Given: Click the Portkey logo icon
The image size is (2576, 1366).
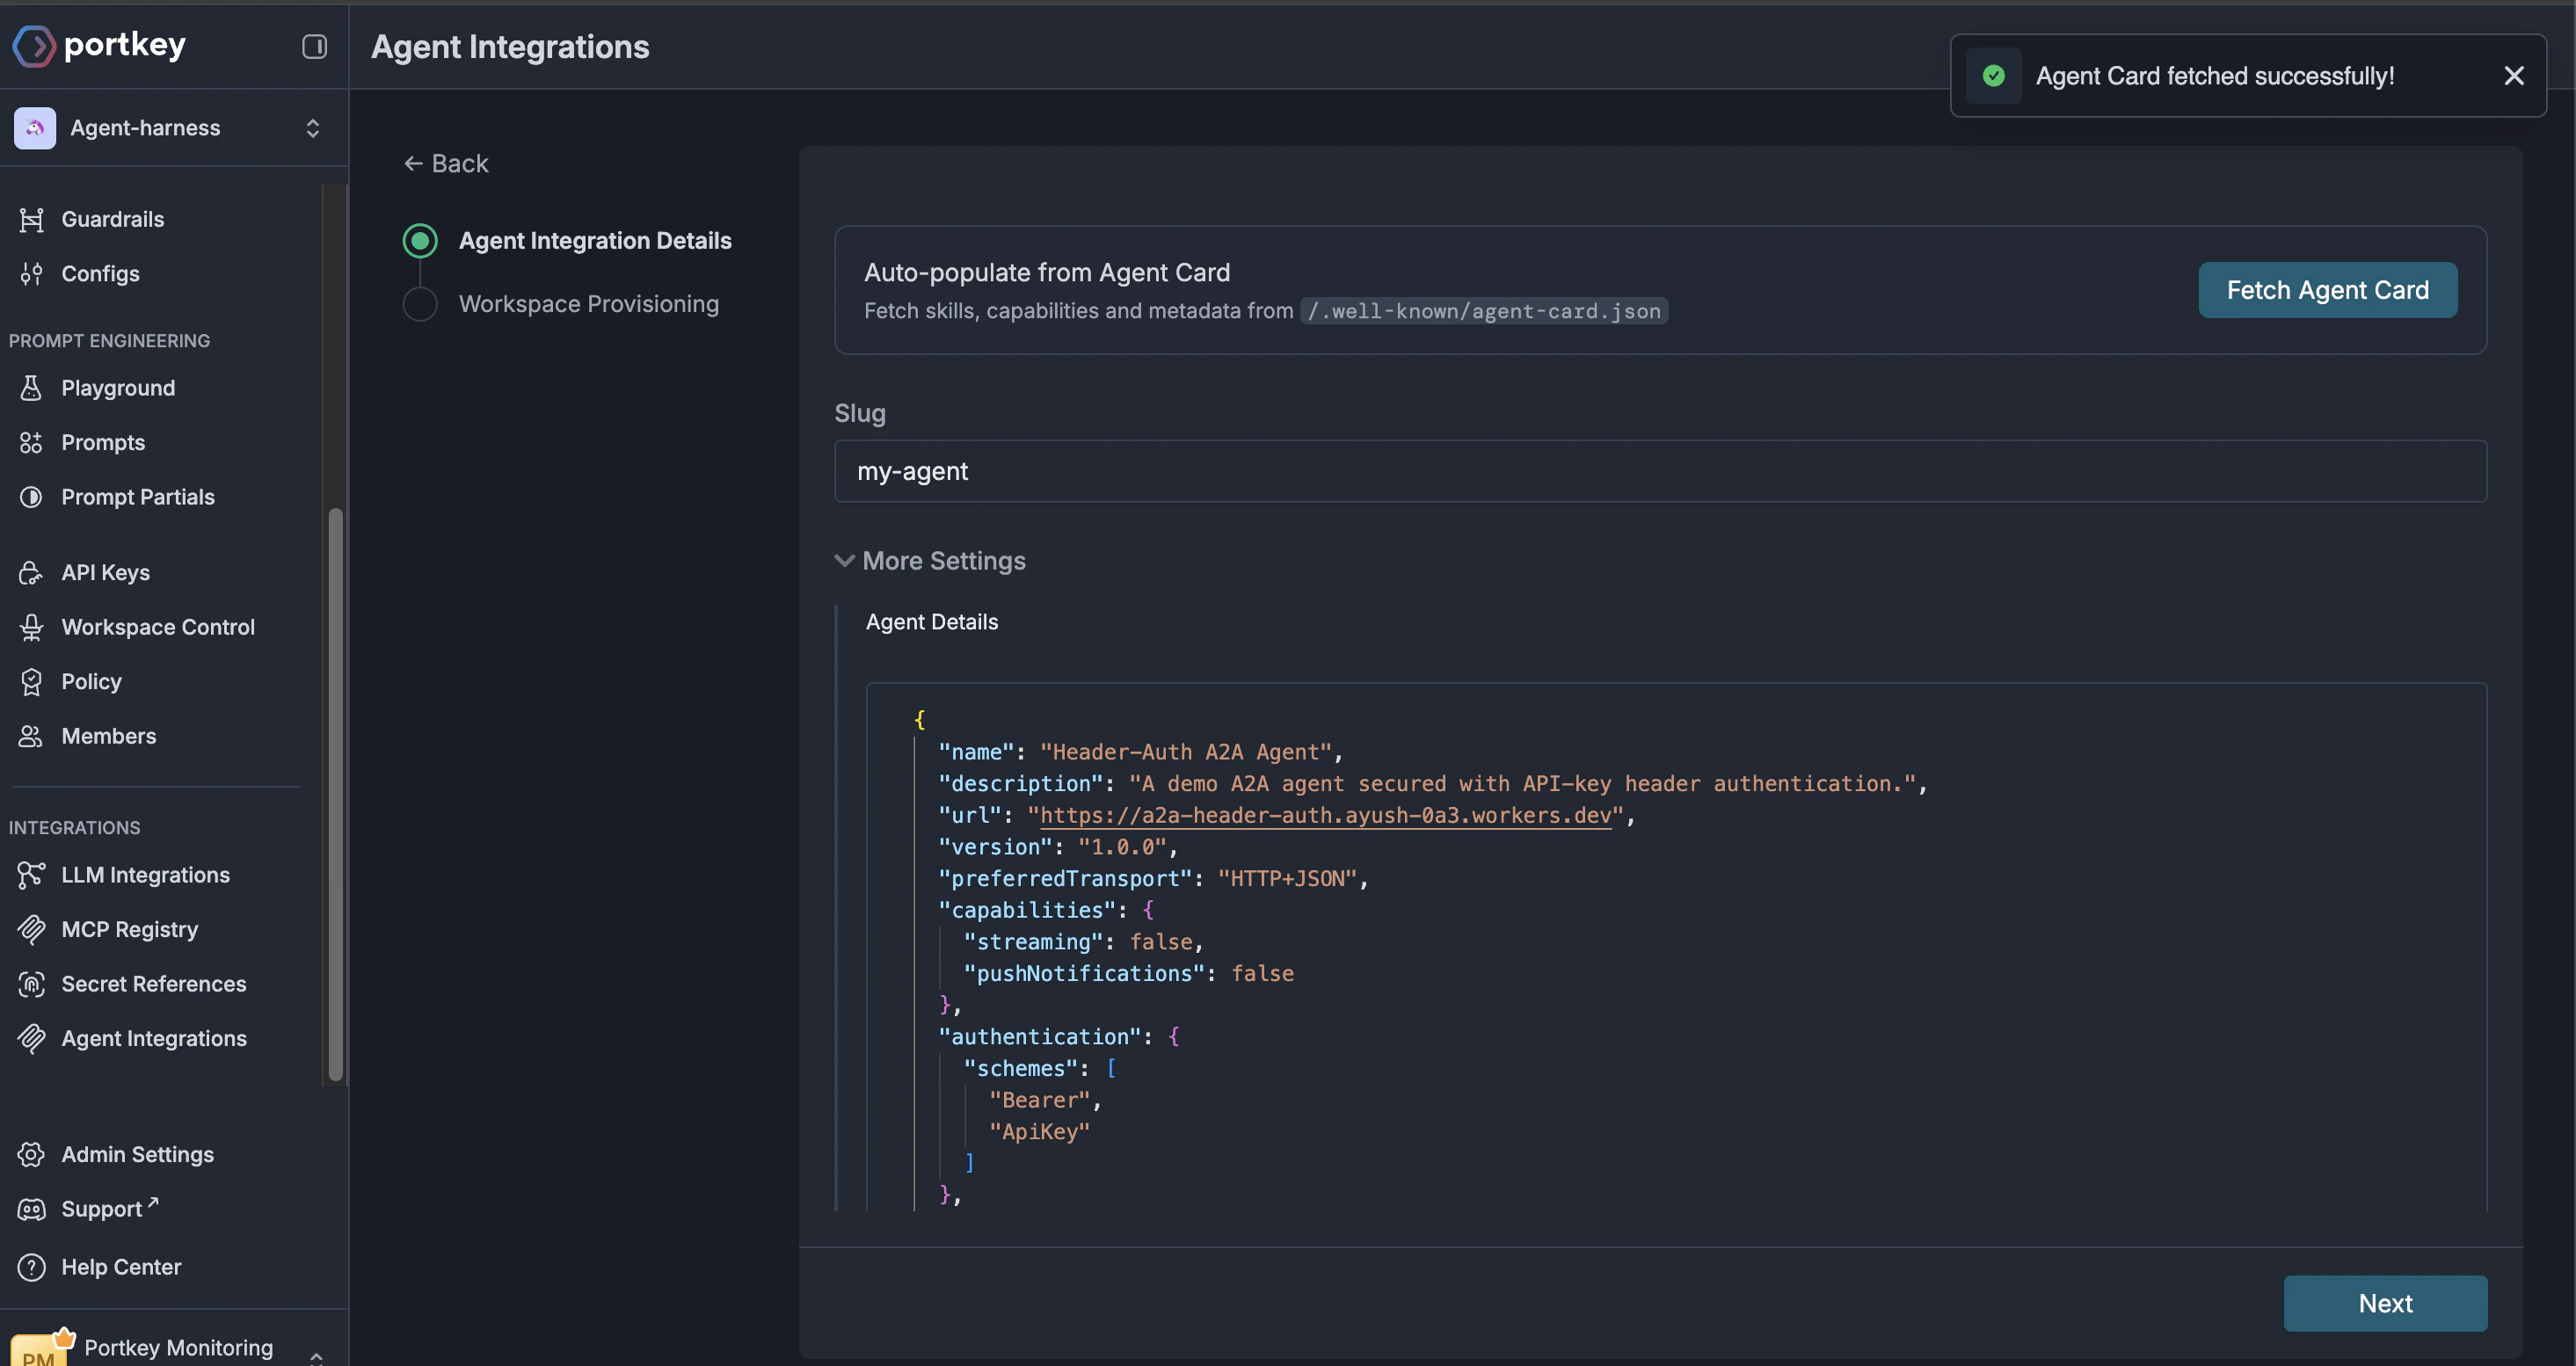Looking at the screenshot, I should [33, 46].
